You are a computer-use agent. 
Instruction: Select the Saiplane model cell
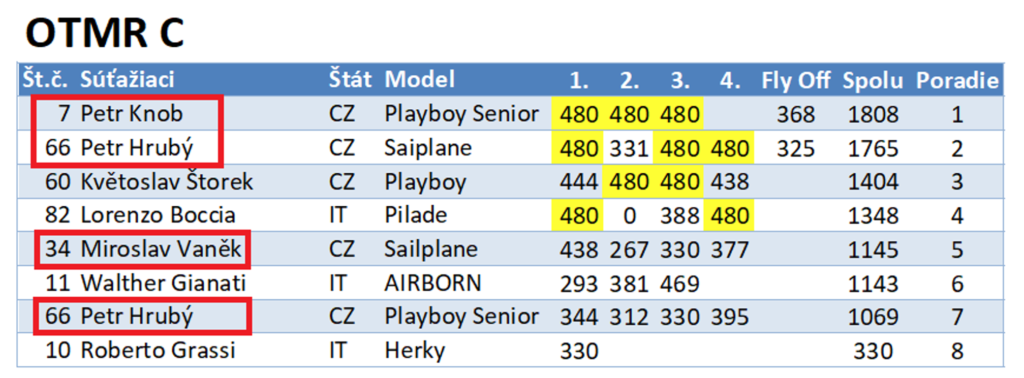(x=428, y=148)
